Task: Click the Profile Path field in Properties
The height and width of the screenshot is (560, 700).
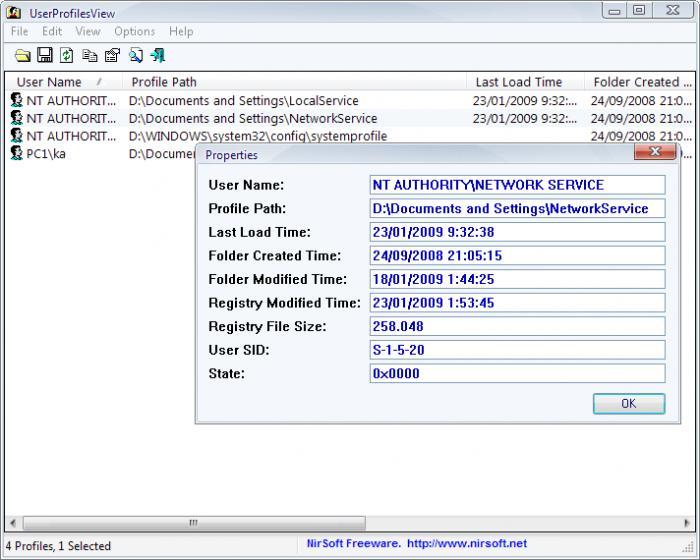Action: click(517, 209)
